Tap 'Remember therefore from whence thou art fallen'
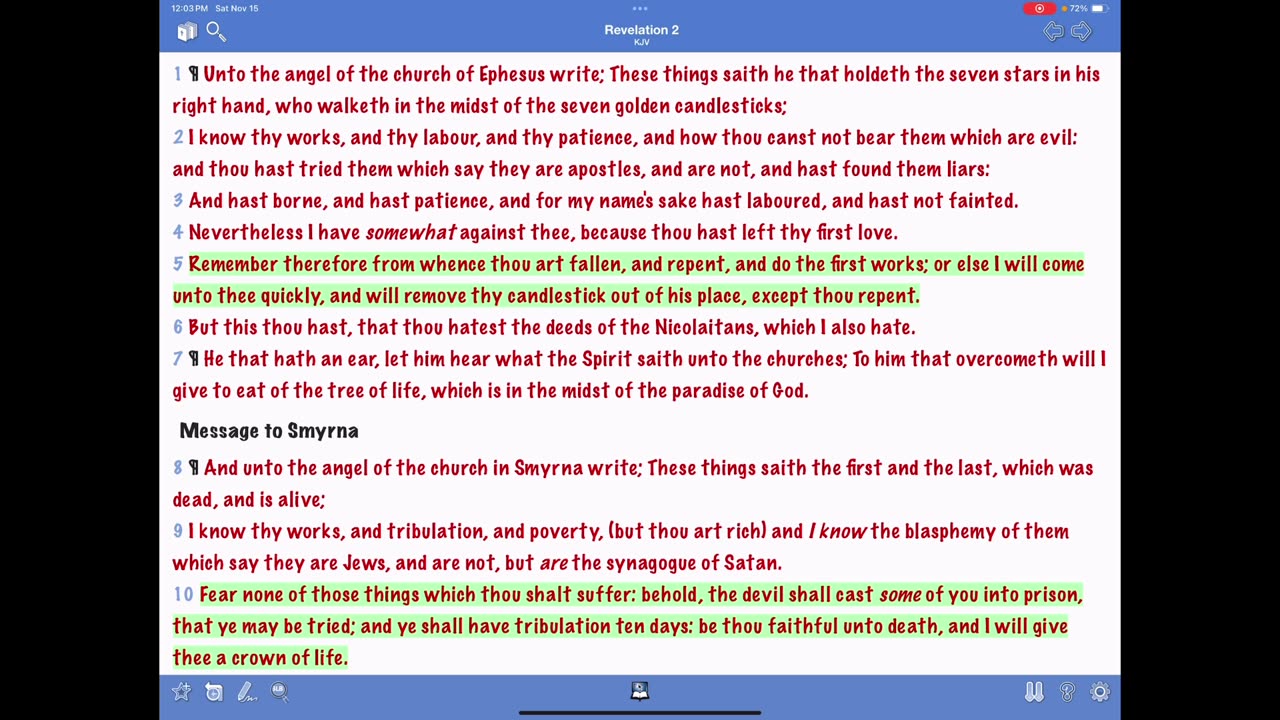 [406, 264]
